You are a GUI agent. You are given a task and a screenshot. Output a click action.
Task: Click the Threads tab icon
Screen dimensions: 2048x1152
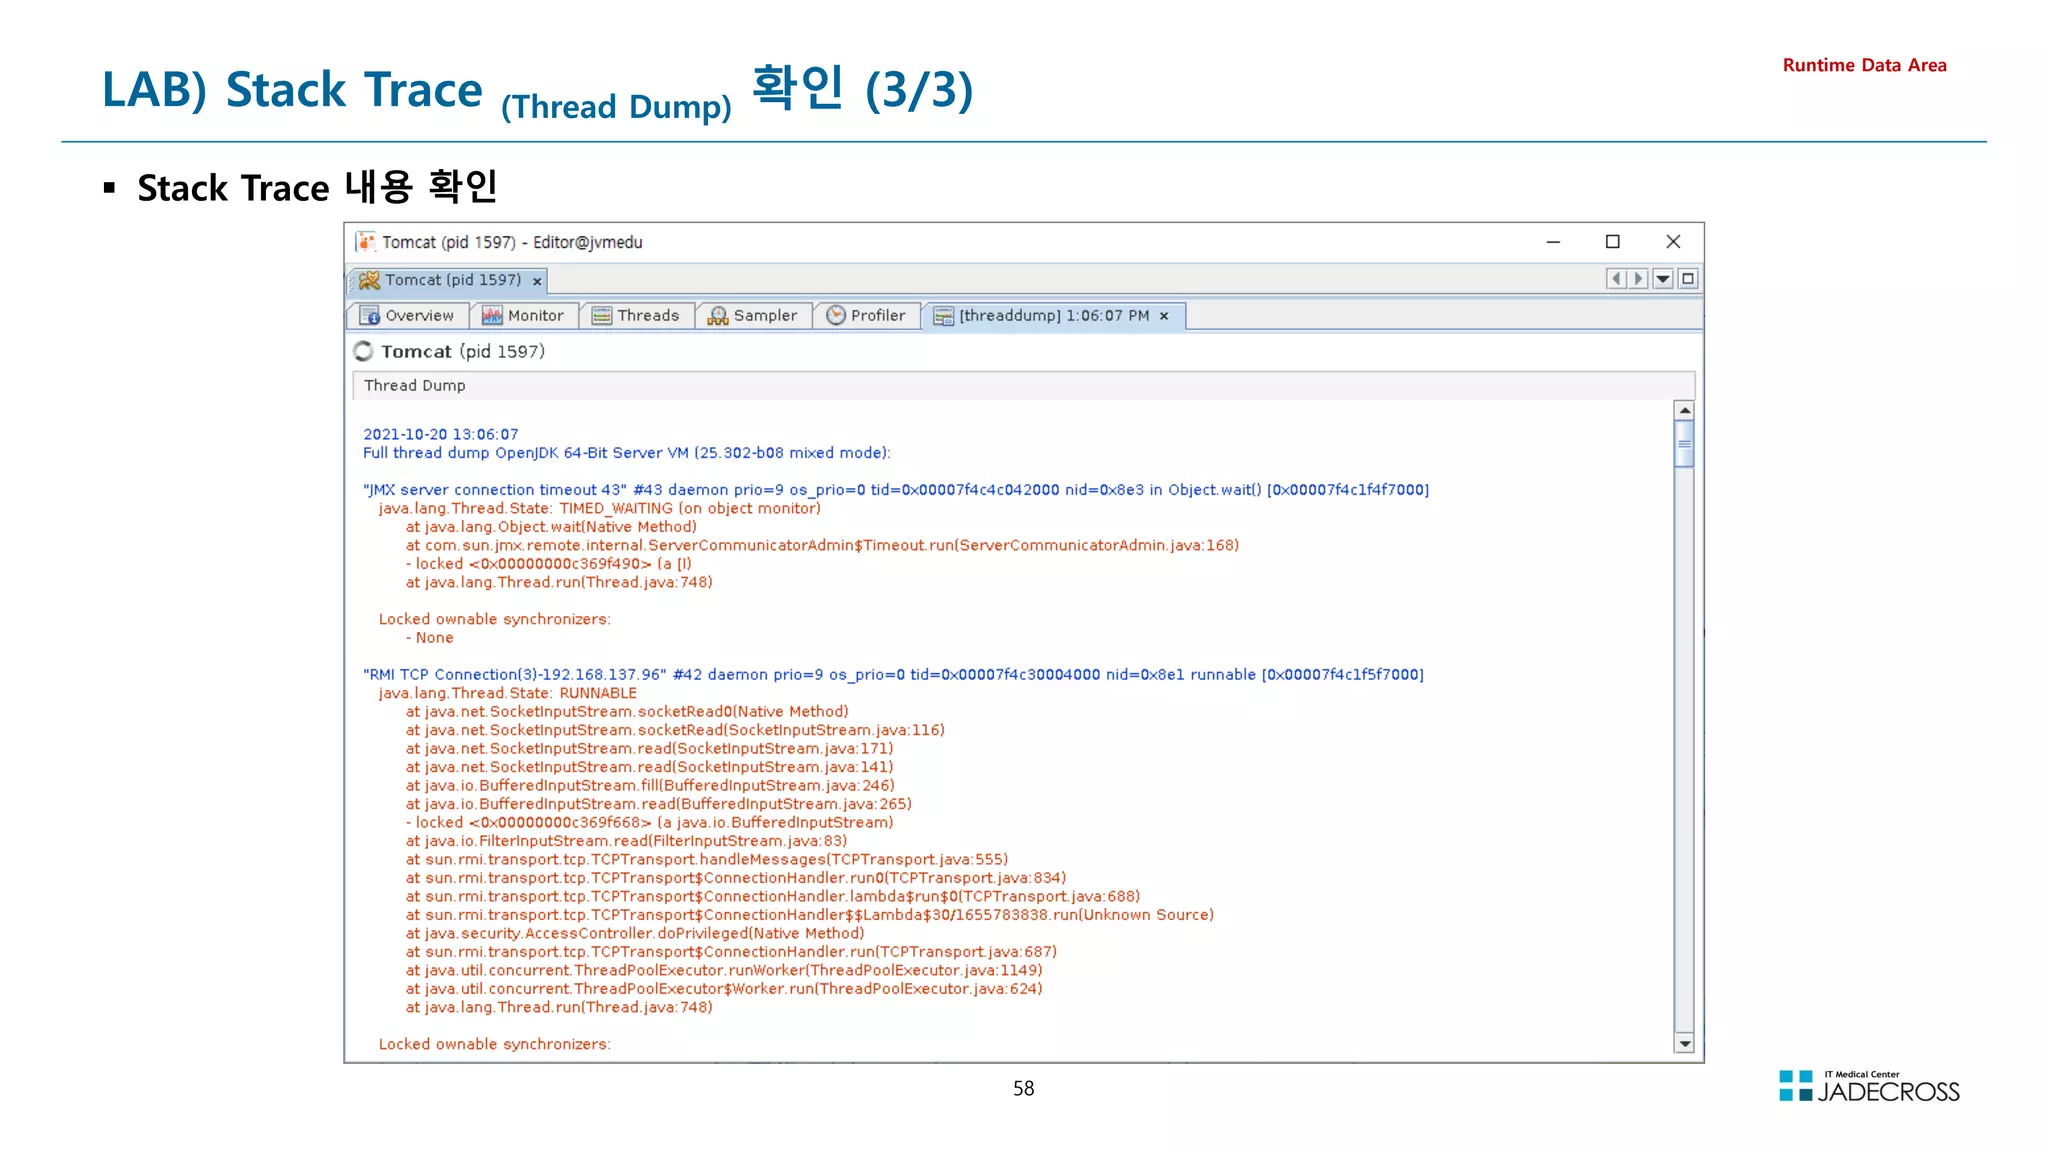(602, 316)
